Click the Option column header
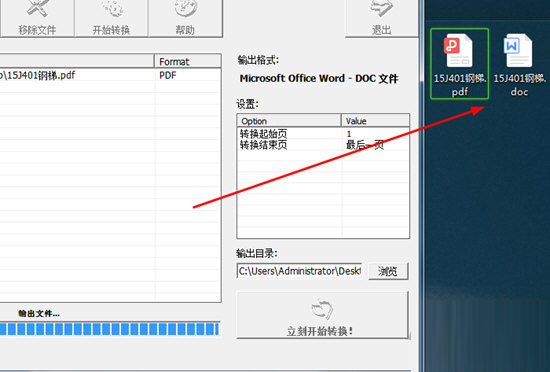The image size is (550, 372). (289, 121)
